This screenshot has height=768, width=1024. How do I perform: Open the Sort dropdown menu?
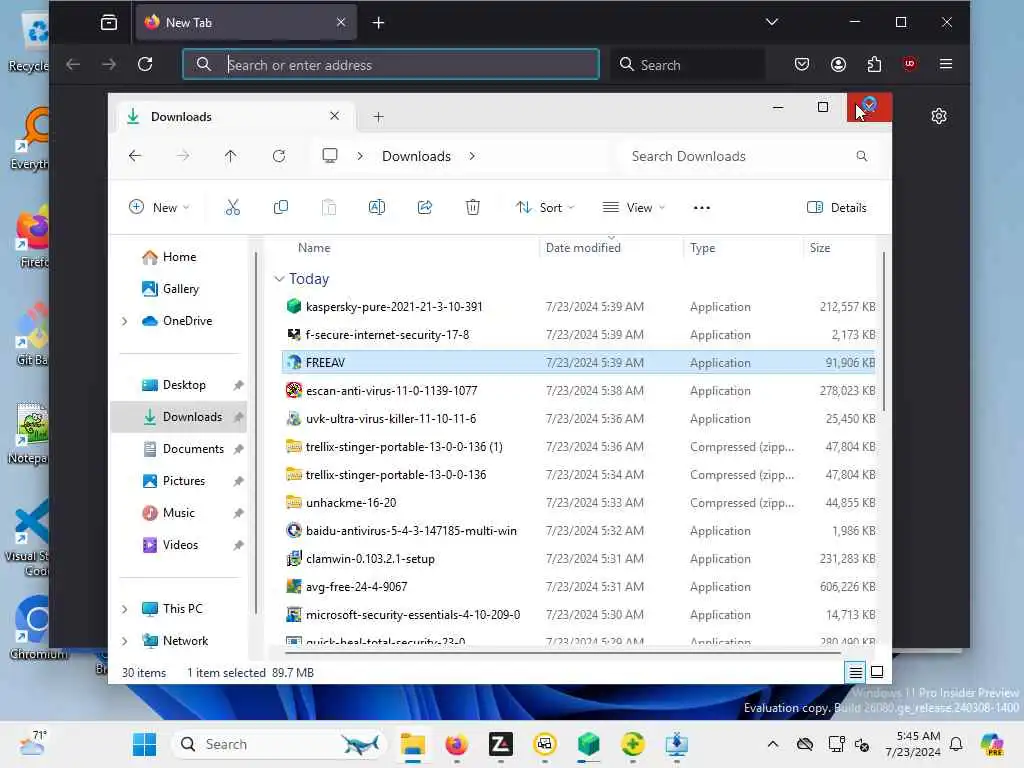545,208
